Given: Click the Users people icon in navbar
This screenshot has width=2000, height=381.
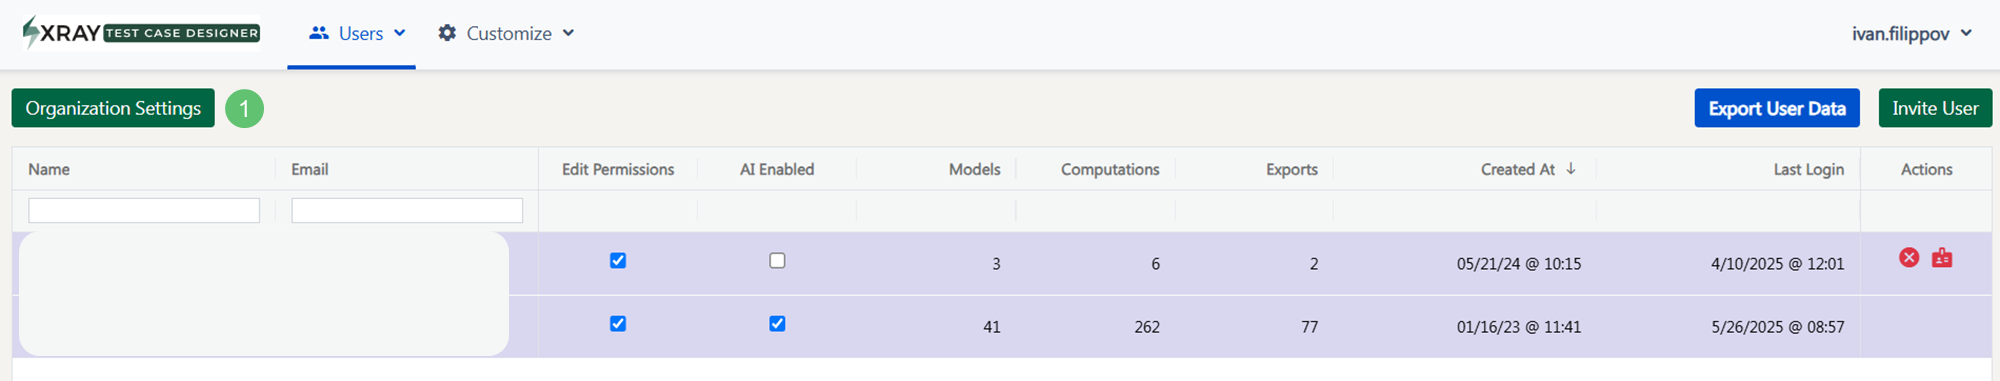Looking at the screenshot, I should (319, 33).
